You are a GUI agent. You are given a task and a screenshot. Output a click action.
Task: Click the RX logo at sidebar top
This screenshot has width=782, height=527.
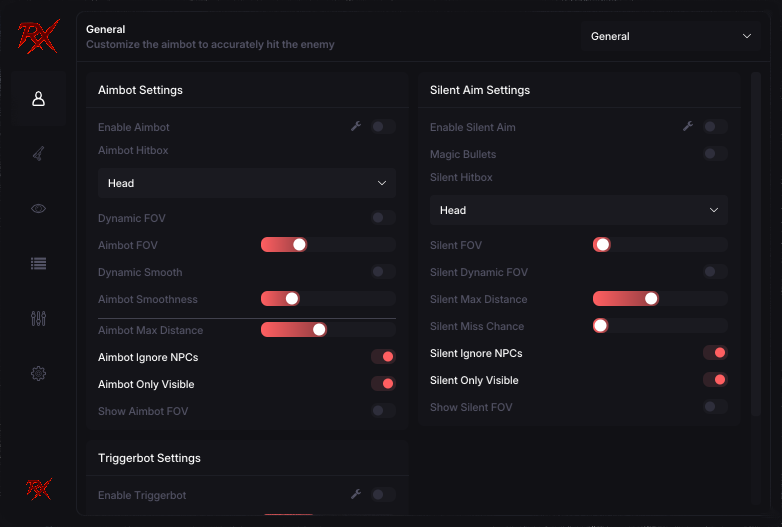click(38, 36)
